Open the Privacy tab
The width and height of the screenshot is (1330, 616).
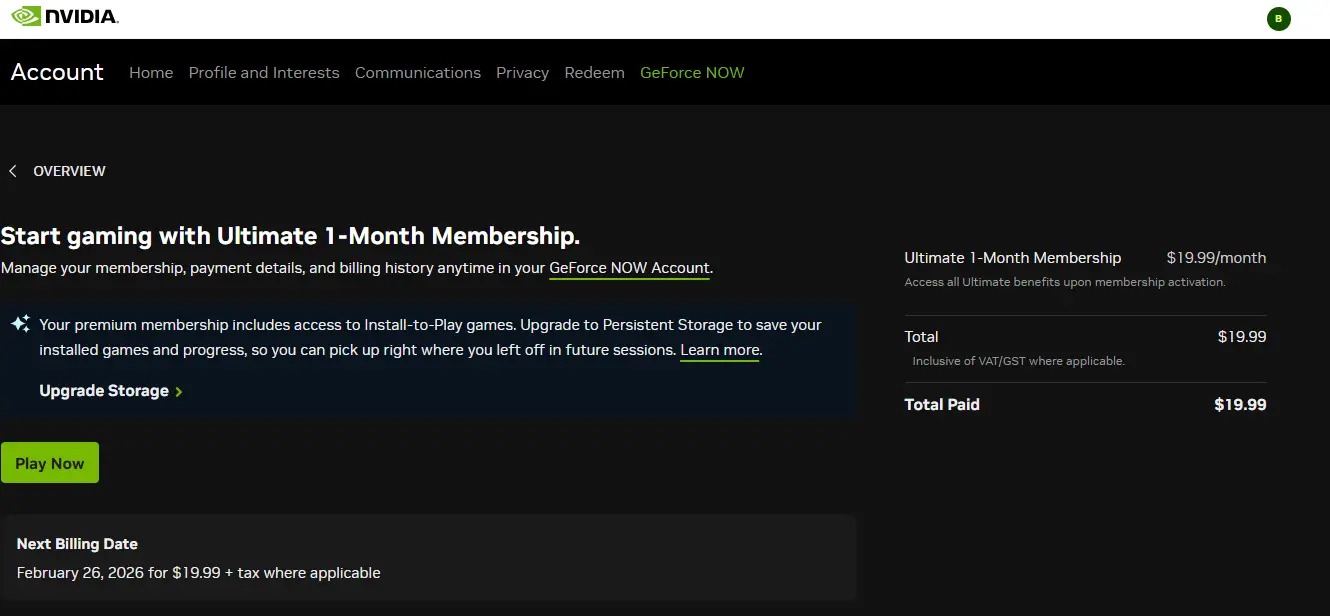[522, 72]
